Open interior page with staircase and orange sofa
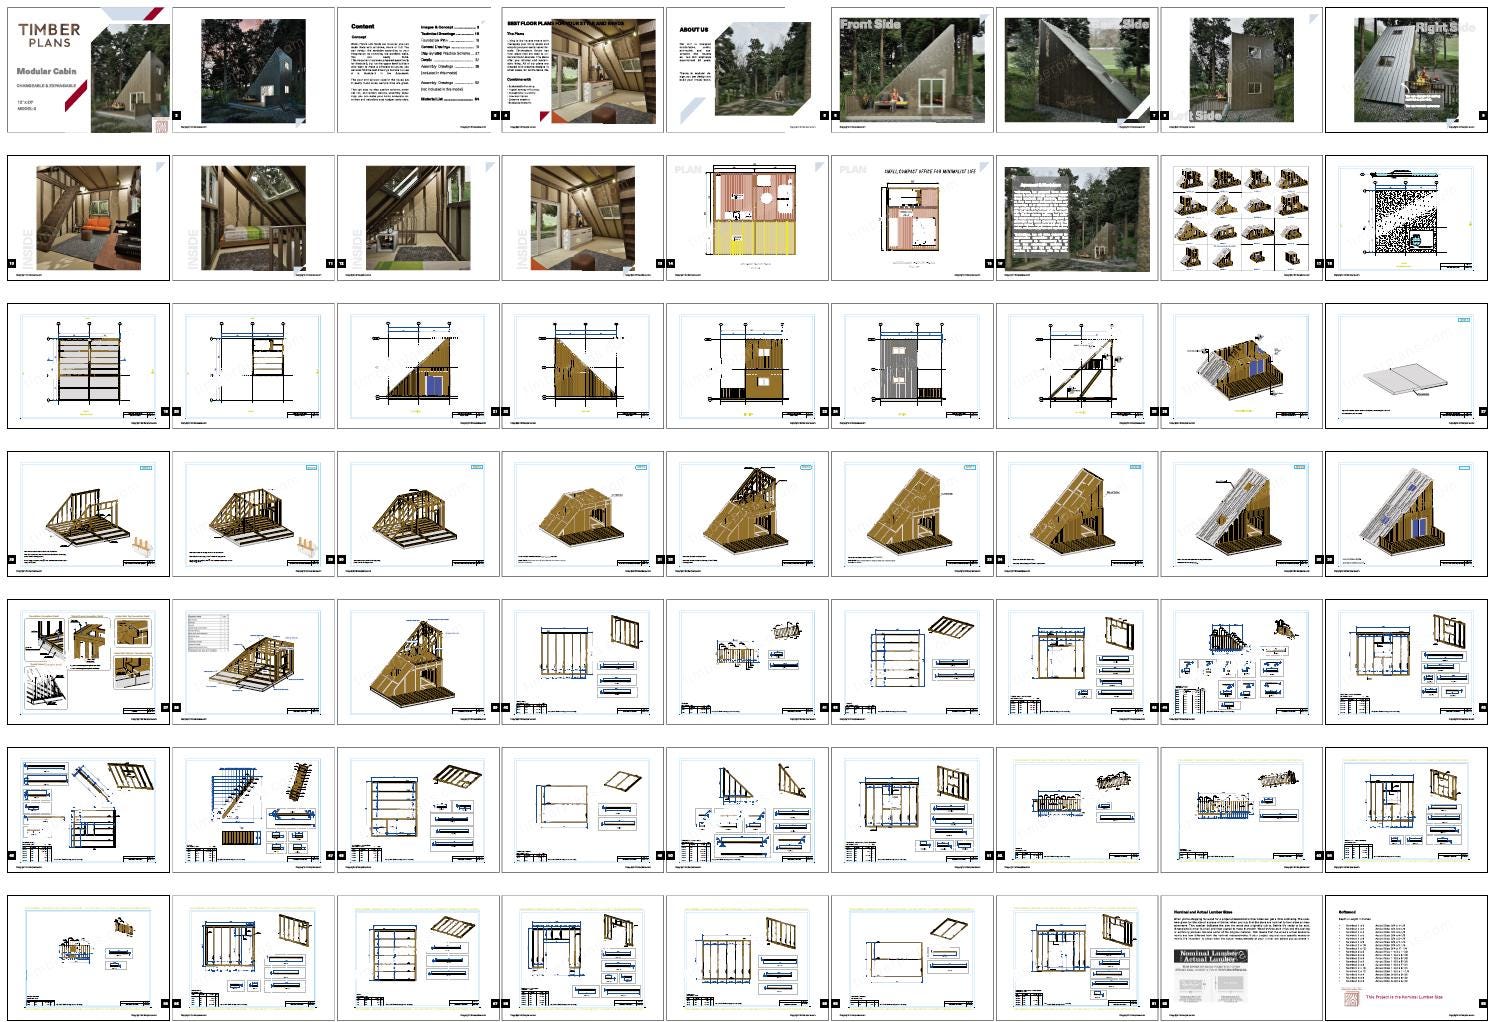 (x=88, y=218)
